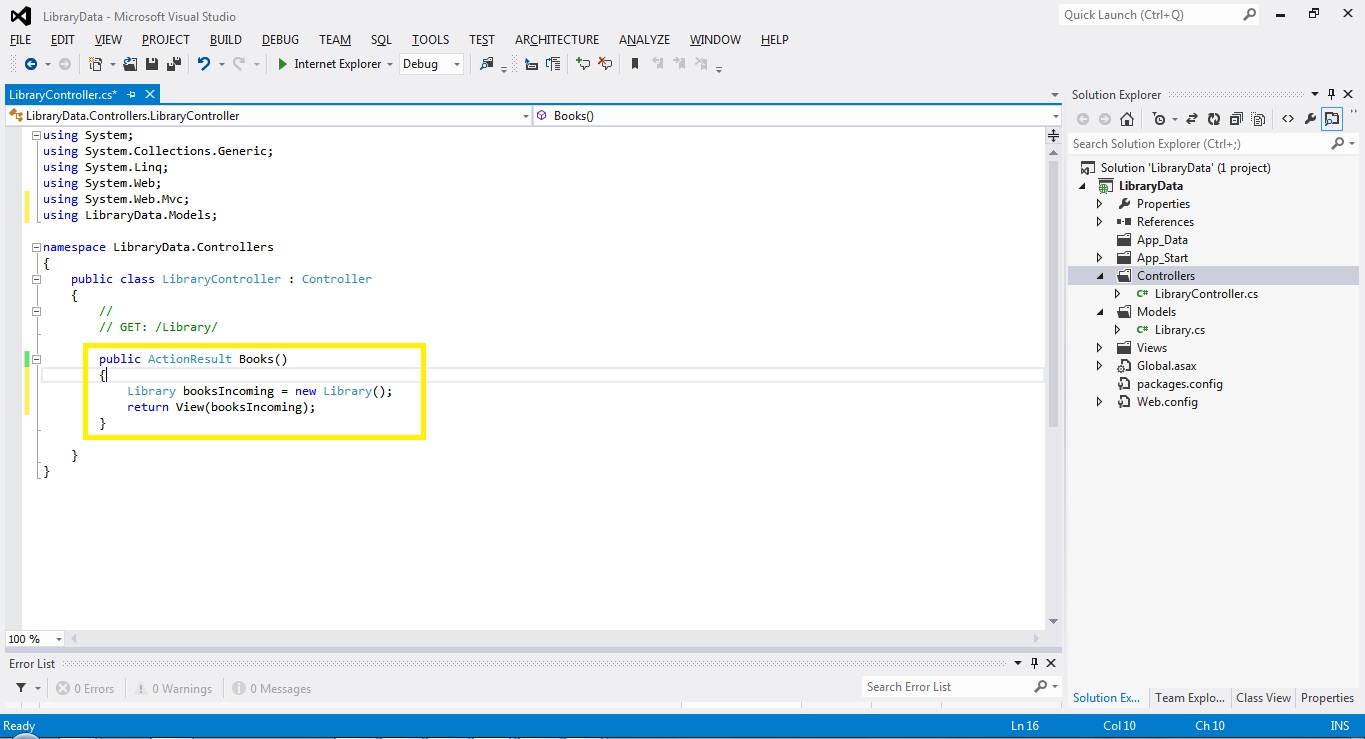This screenshot has width=1365, height=739.
Task: Select LibraryController.cs in Solution Explorer
Action: [x=1206, y=294]
